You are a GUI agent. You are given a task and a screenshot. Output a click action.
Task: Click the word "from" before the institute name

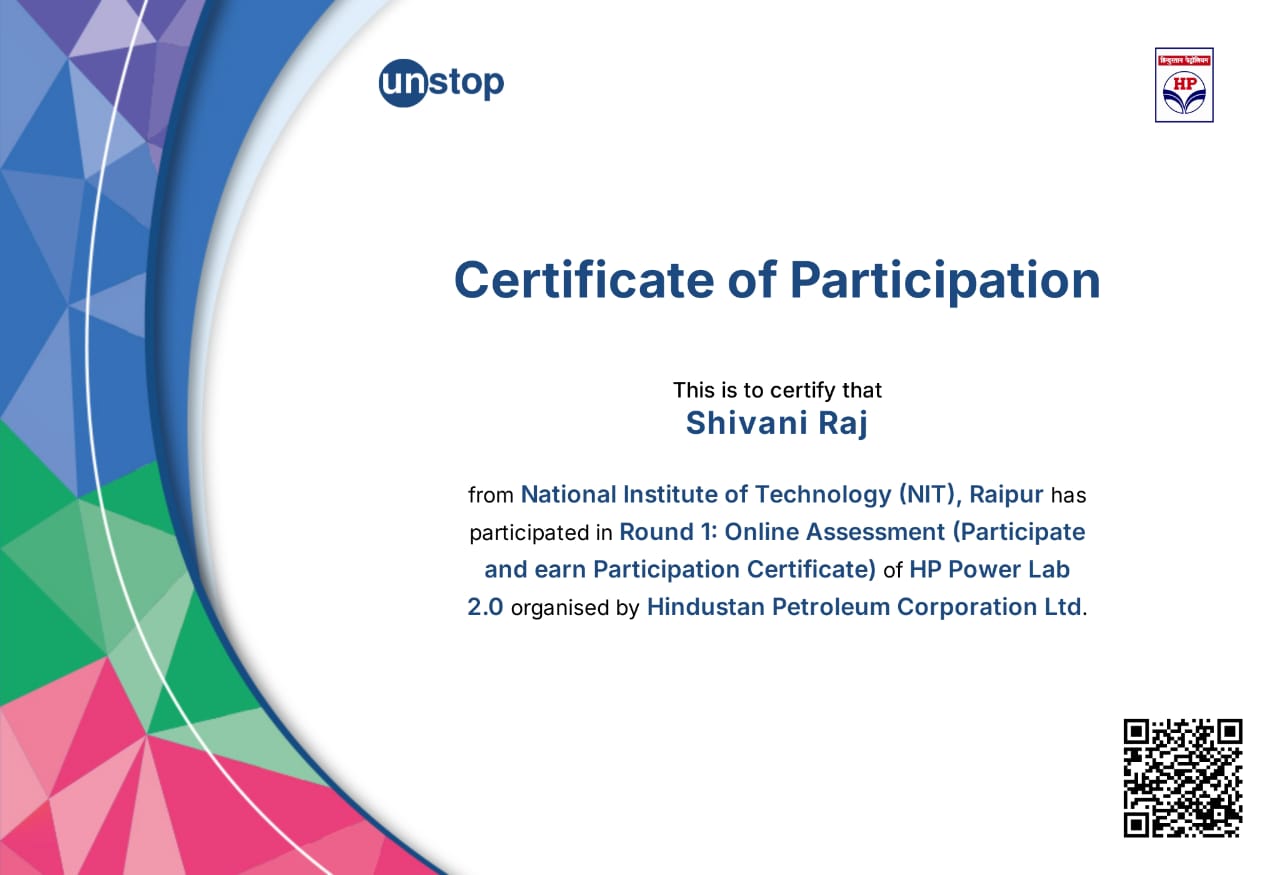tap(490, 495)
